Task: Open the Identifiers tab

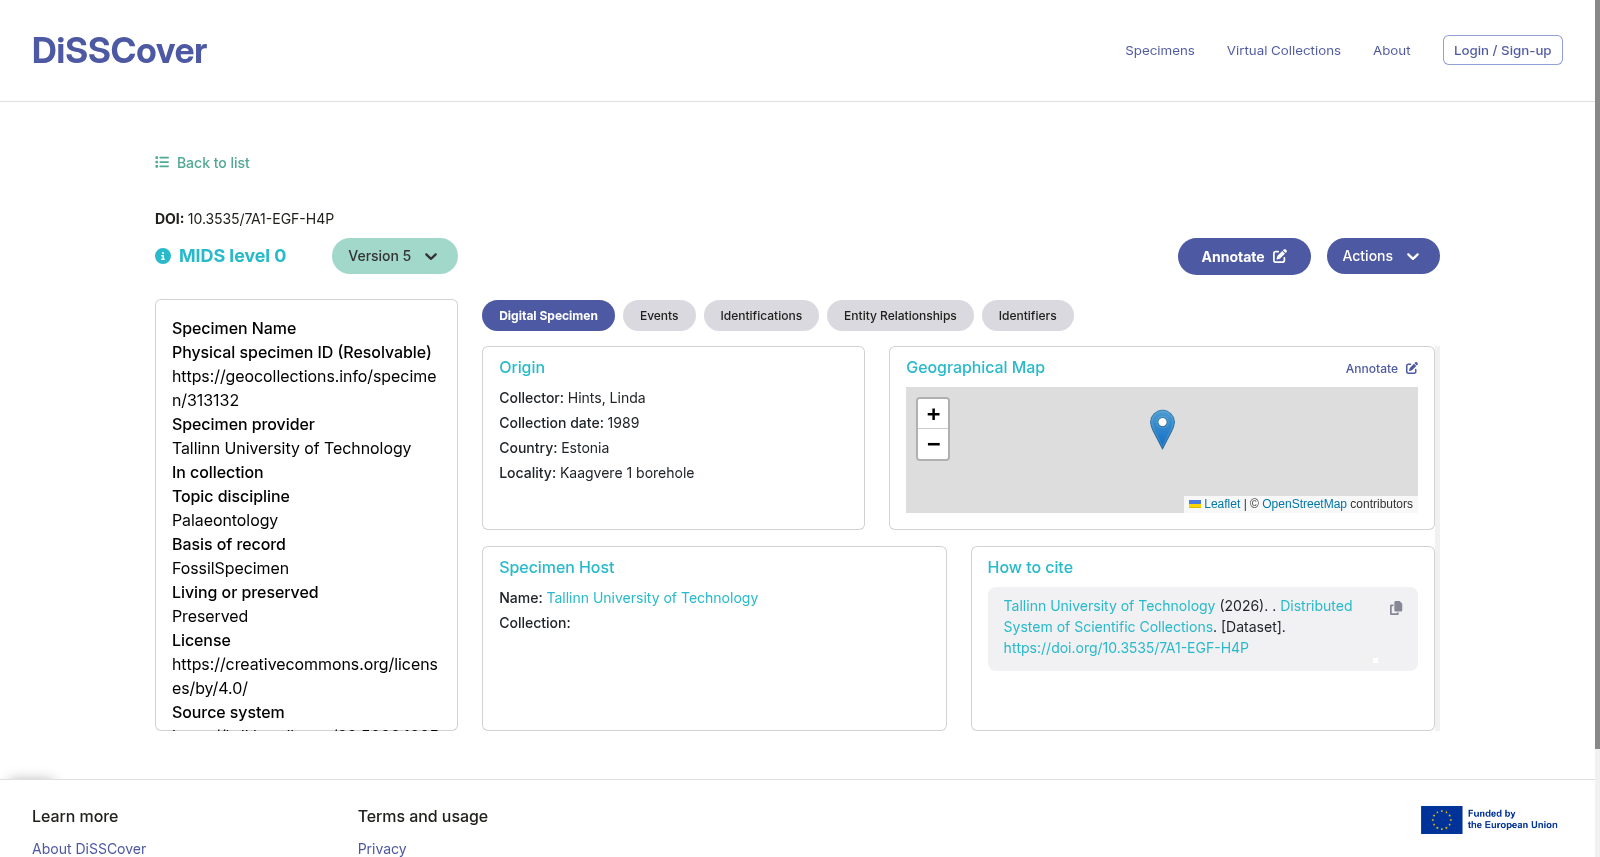Action: coord(1027,316)
